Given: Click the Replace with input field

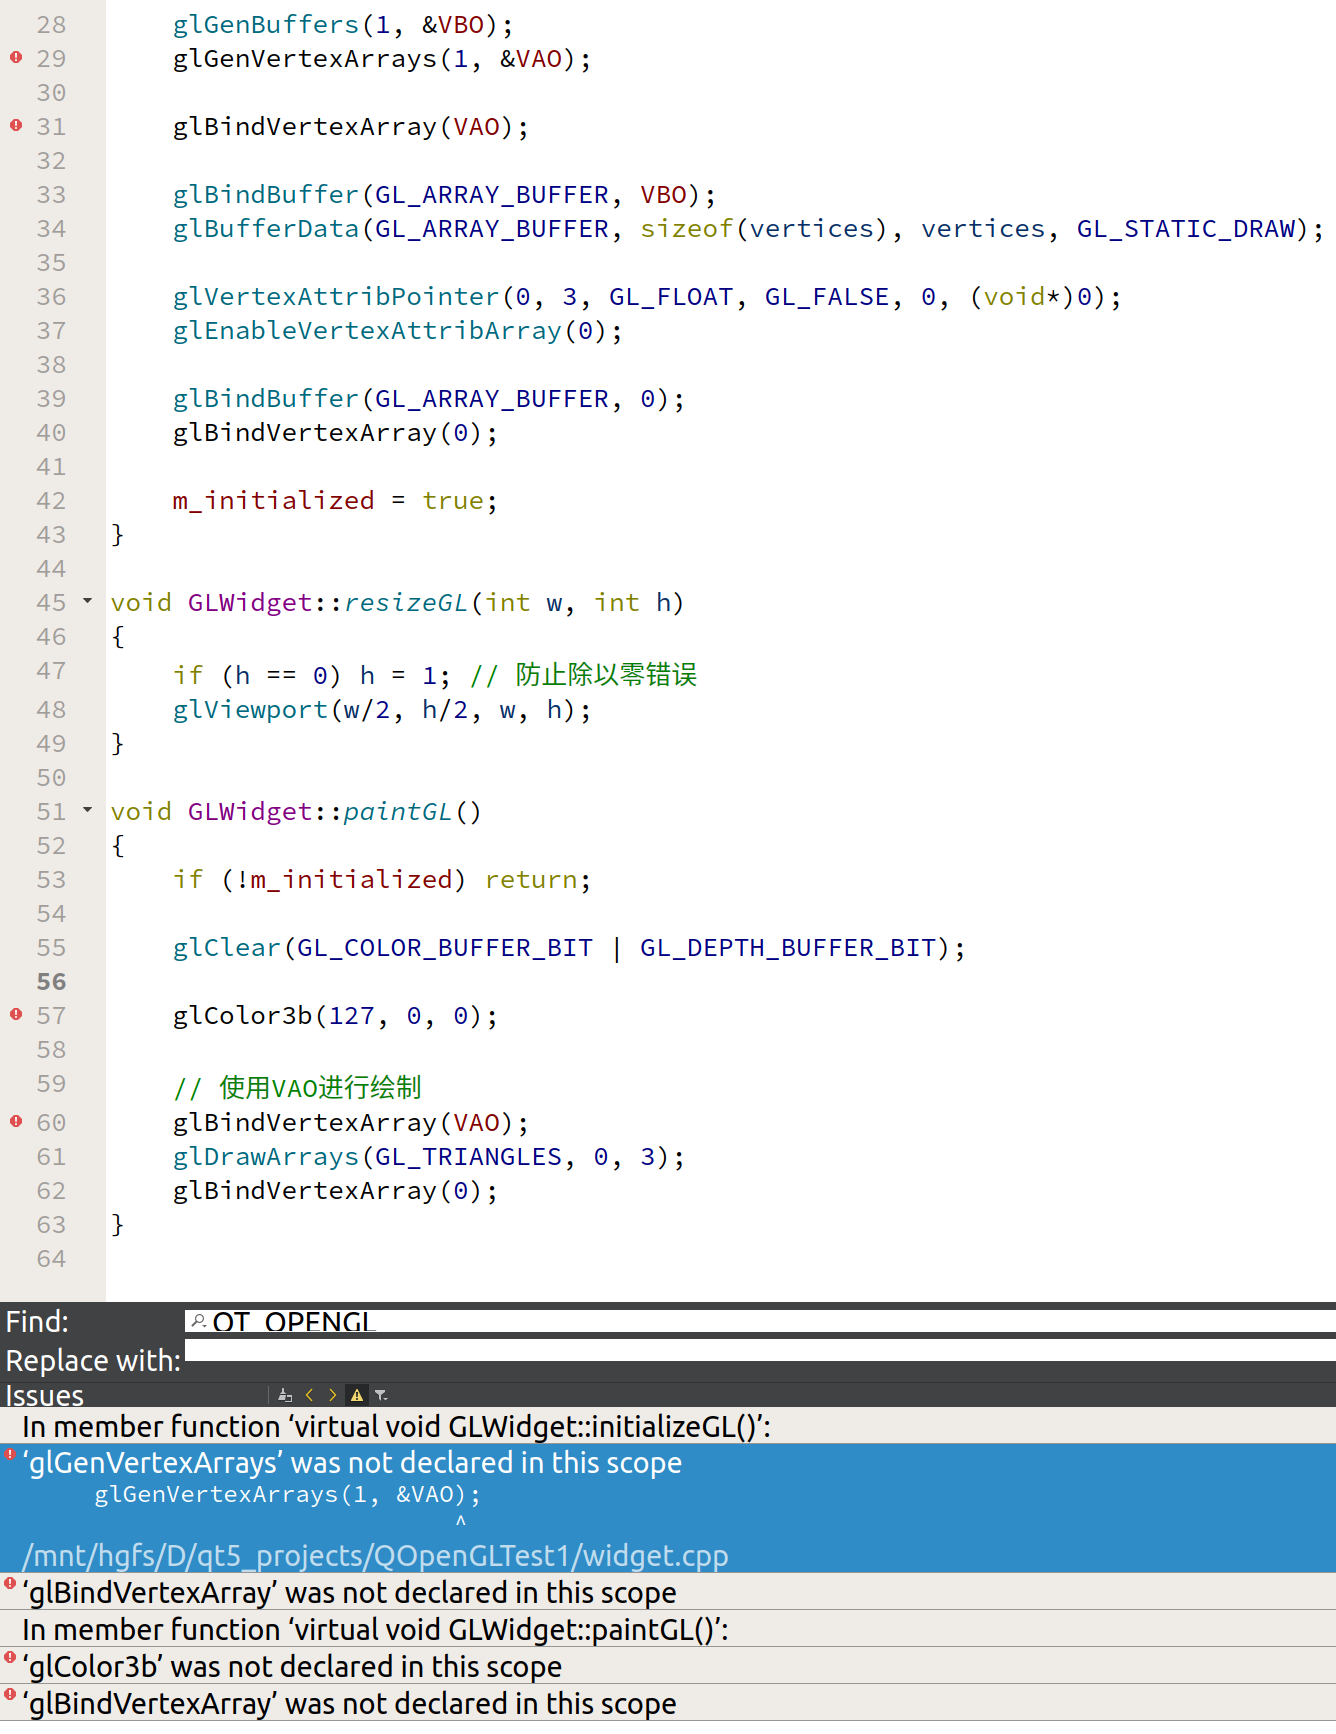Looking at the screenshot, I should tap(760, 1351).
